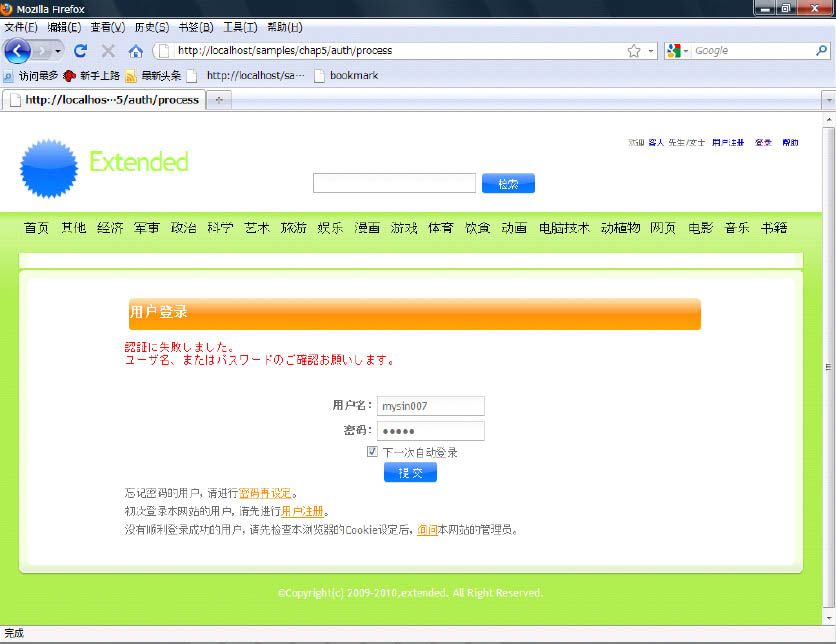Viewport: 836px width, 644px height.
Task: Open the http://localhost/sa… bookmark
Action: tap(246, 76)
